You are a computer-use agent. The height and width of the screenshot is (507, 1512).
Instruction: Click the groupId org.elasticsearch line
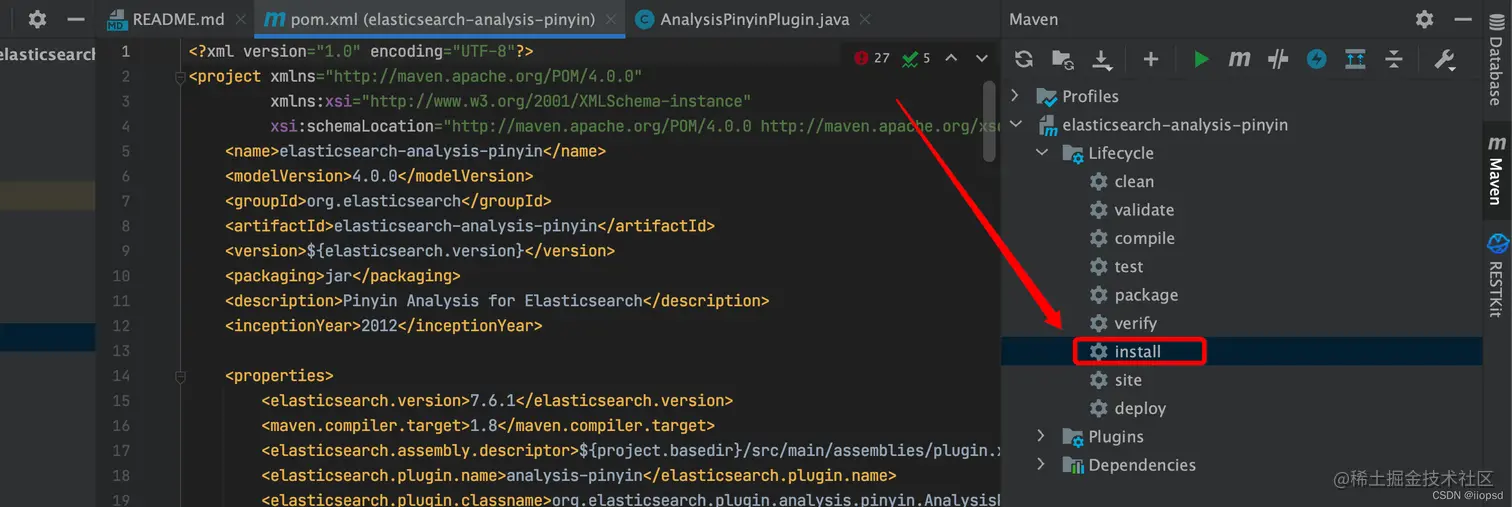click(388, 201)
